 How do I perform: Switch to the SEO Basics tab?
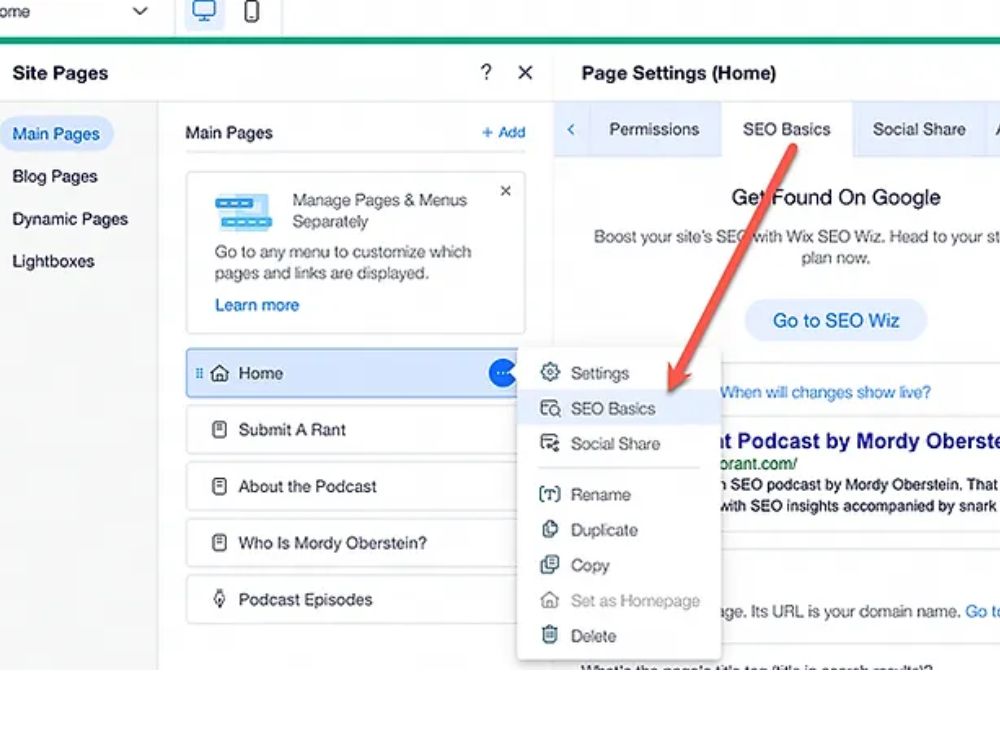click(x=787, y=129)
